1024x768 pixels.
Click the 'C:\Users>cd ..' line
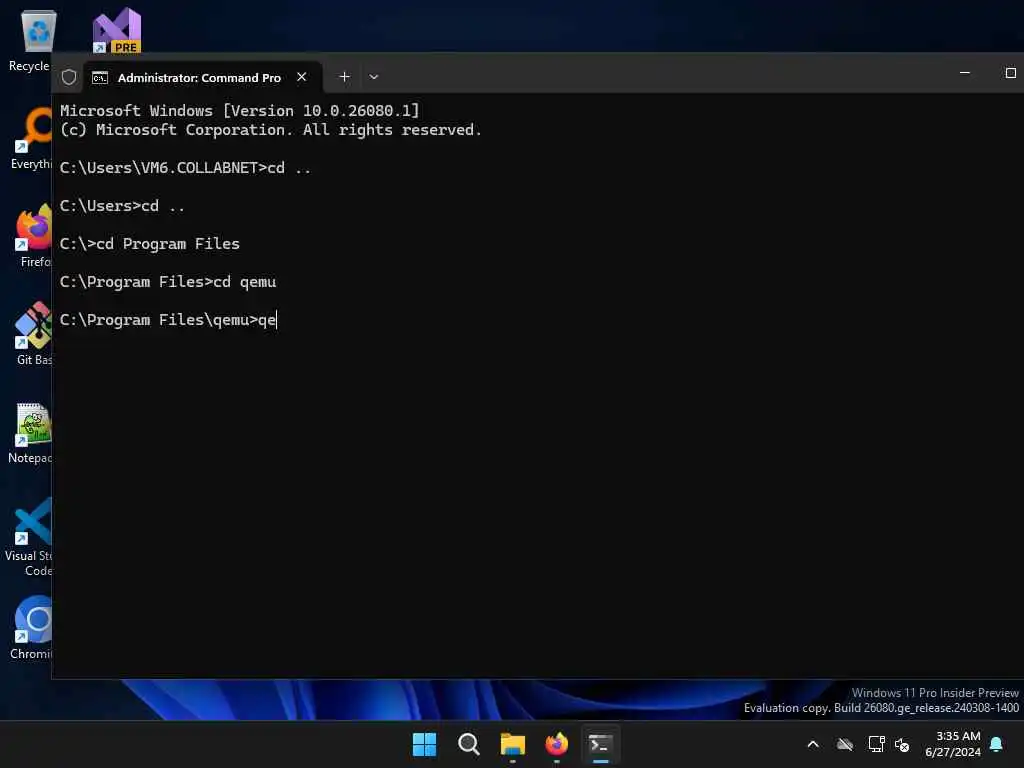pos(122,206)
